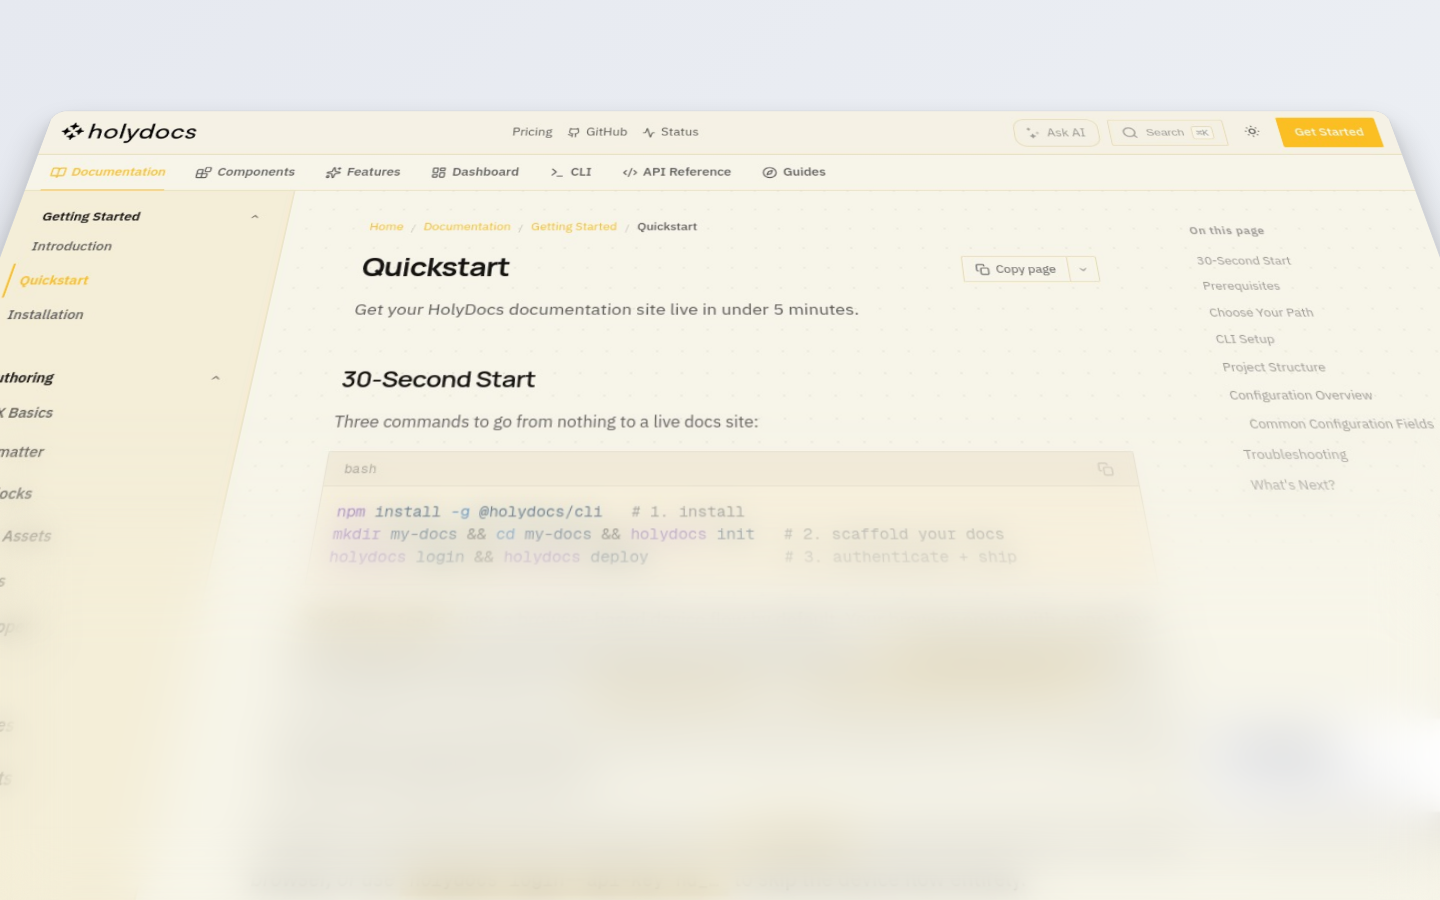Click the "npm install -g @holydocs/cli" line
The width and height of the screenshot is (1440, 900).
coord(469,512)
